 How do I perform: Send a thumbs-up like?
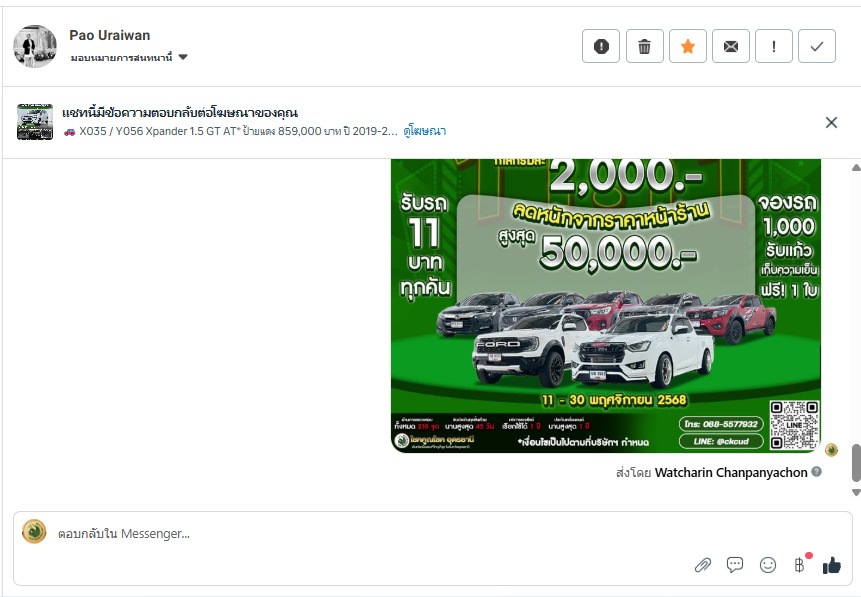831,565
